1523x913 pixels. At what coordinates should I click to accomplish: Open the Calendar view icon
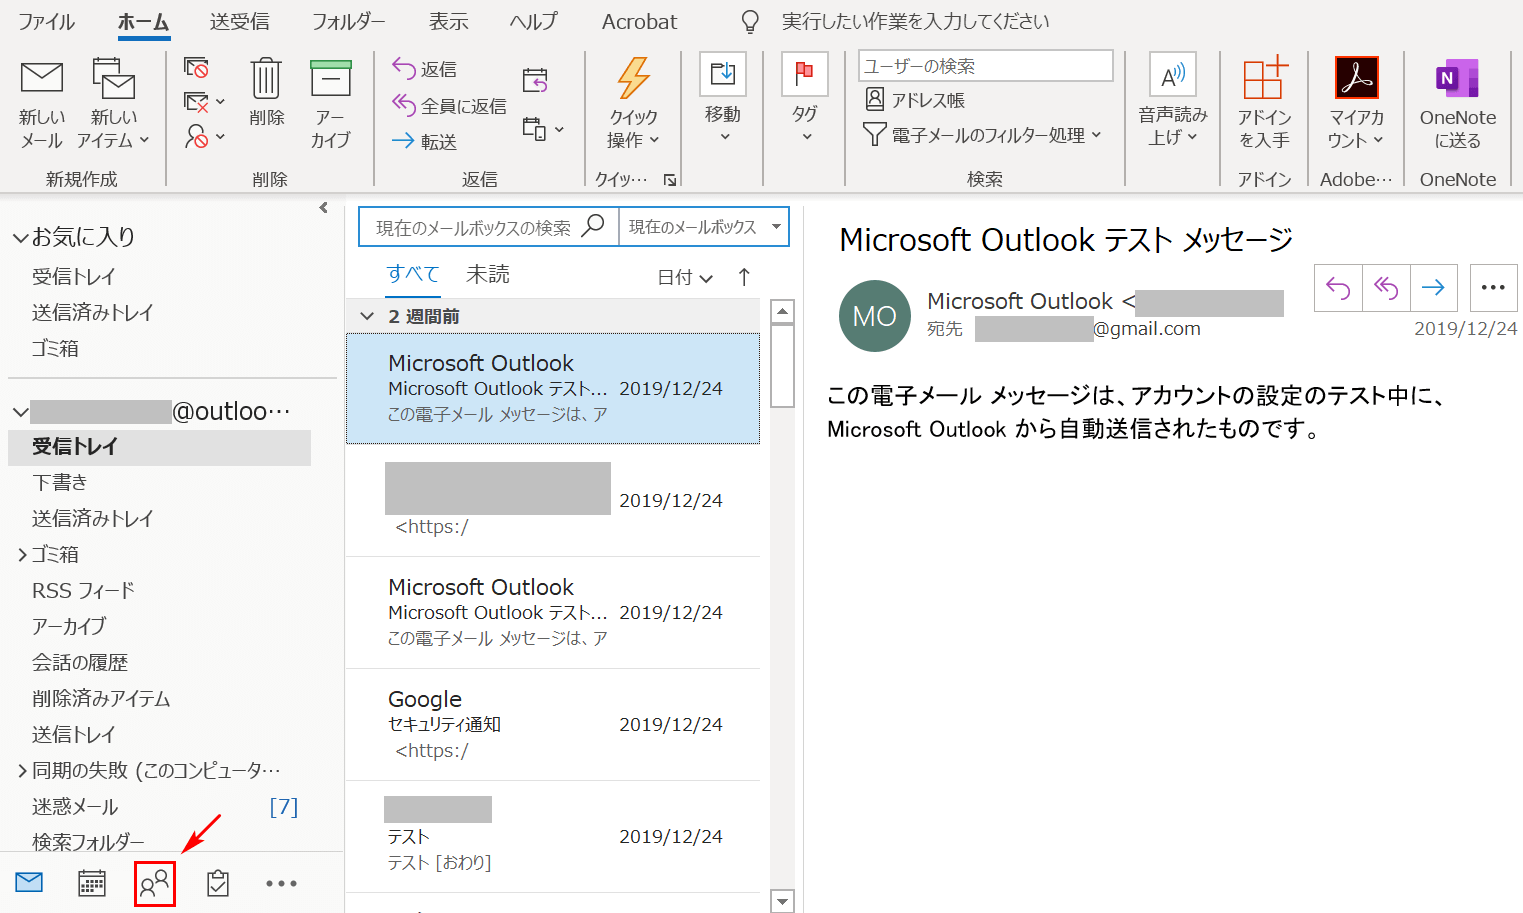pos(92,883)
